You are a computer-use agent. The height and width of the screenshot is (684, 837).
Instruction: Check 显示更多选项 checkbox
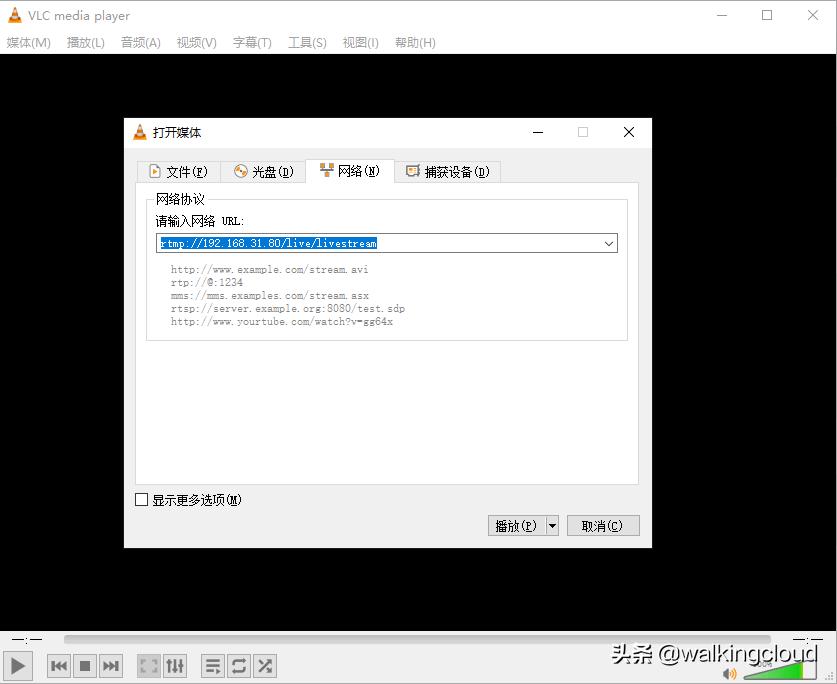point(141,499)
